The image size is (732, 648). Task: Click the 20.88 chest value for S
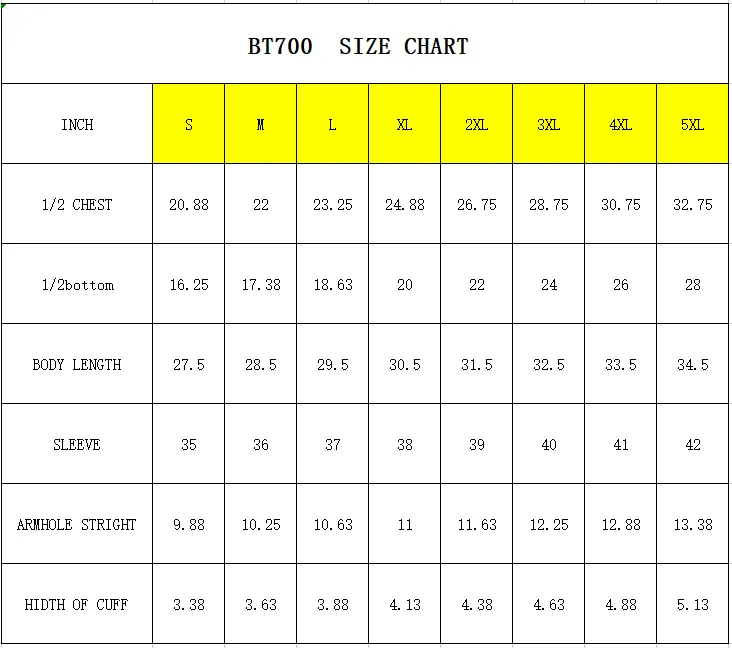[189, 204]
